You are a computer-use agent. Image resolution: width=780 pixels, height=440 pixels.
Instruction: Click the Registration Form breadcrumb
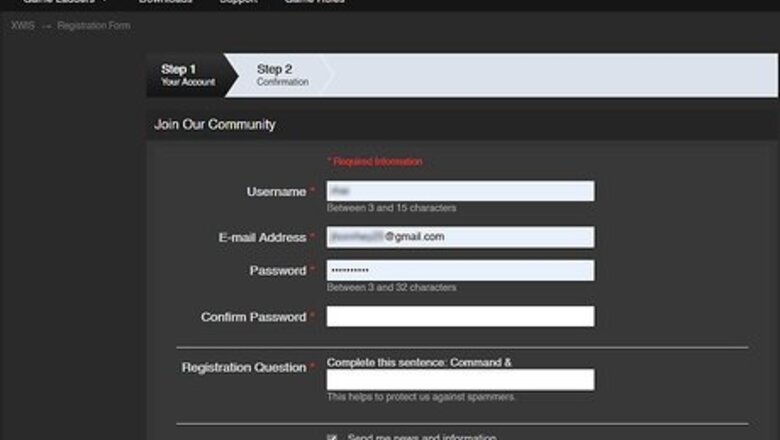[x=94, y=26]
